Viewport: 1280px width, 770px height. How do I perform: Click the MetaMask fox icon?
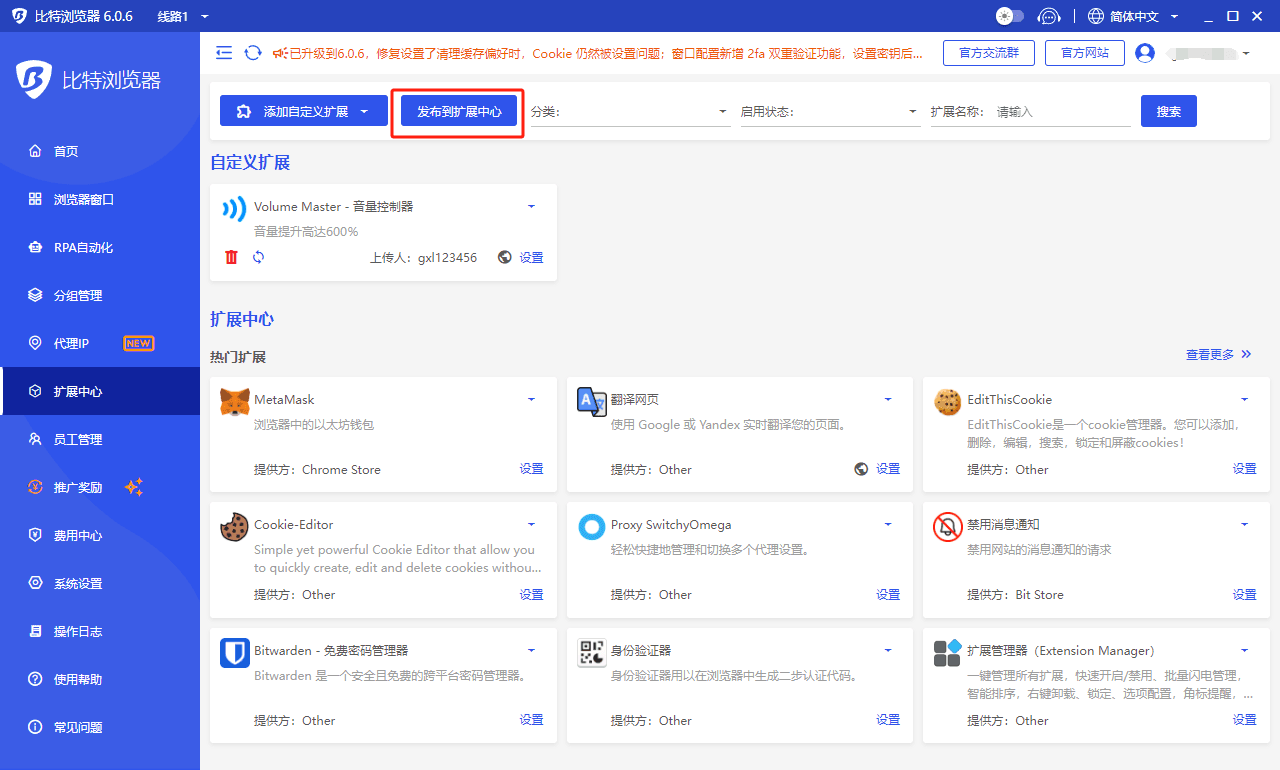(x=235, y=401)
